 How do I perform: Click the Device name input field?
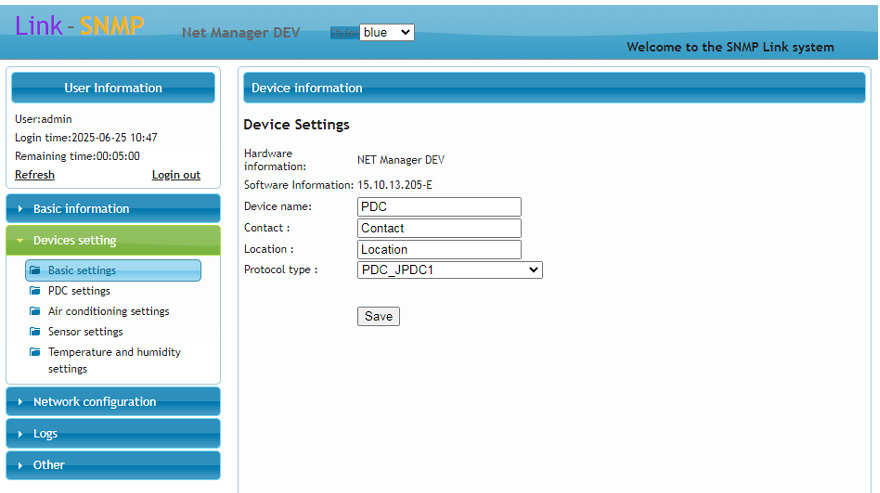[x=439, y=207]
